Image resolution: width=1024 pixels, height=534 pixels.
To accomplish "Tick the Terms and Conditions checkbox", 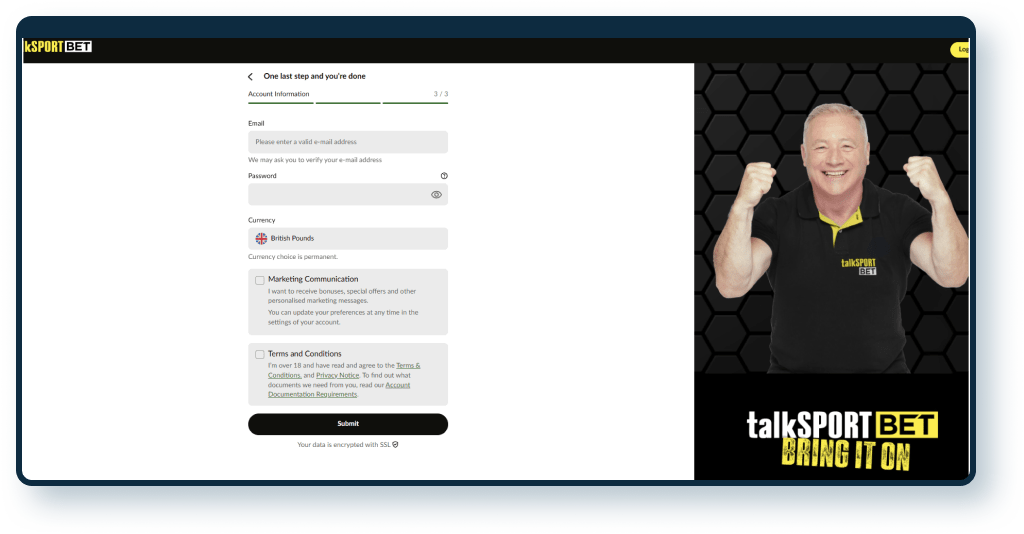I will [x=260, y=354].
